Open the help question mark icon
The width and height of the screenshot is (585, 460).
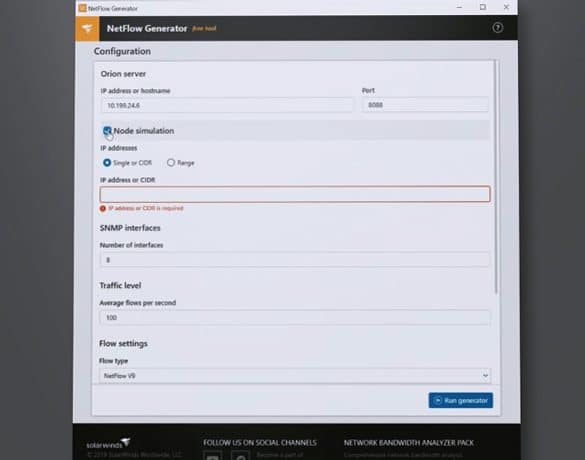pos(497,28)
